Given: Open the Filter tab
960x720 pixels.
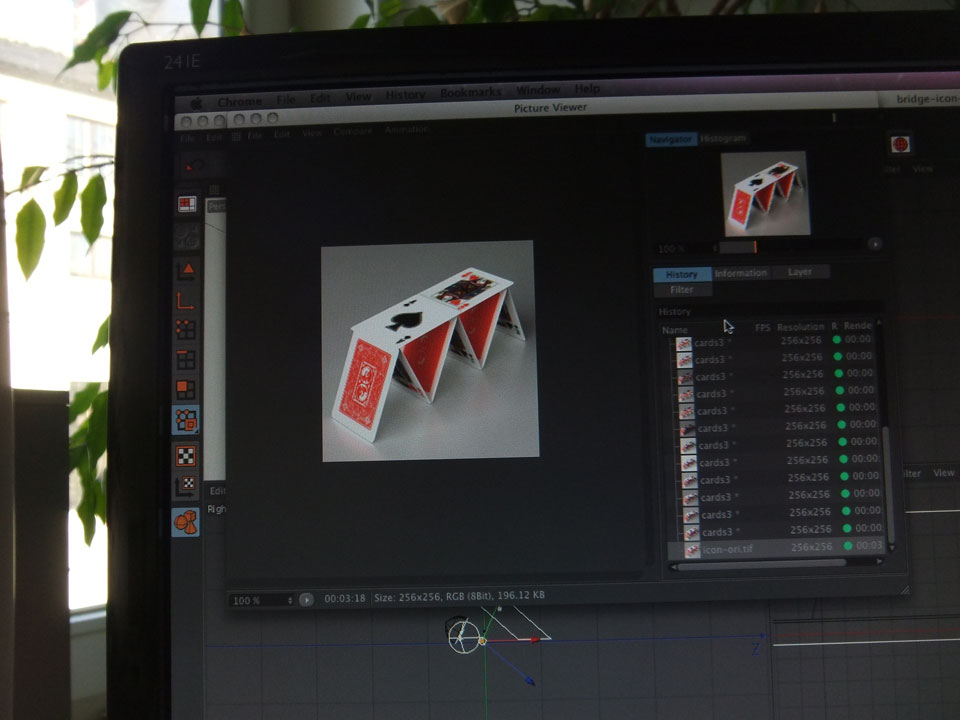Looking at the screenshot, I should pyautogui.click(x=682, y=290).
